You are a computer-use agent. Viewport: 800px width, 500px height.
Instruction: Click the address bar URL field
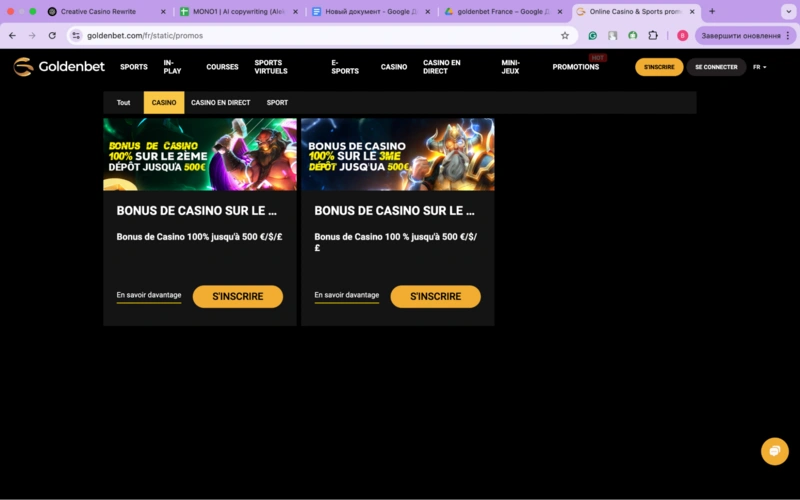coord(321,36)
